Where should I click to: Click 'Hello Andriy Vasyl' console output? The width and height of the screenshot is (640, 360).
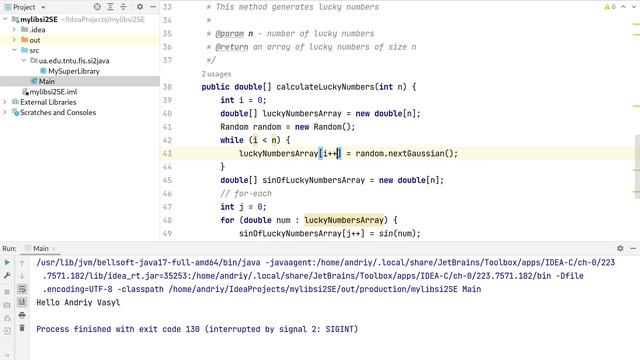click(x=78, y=302)
